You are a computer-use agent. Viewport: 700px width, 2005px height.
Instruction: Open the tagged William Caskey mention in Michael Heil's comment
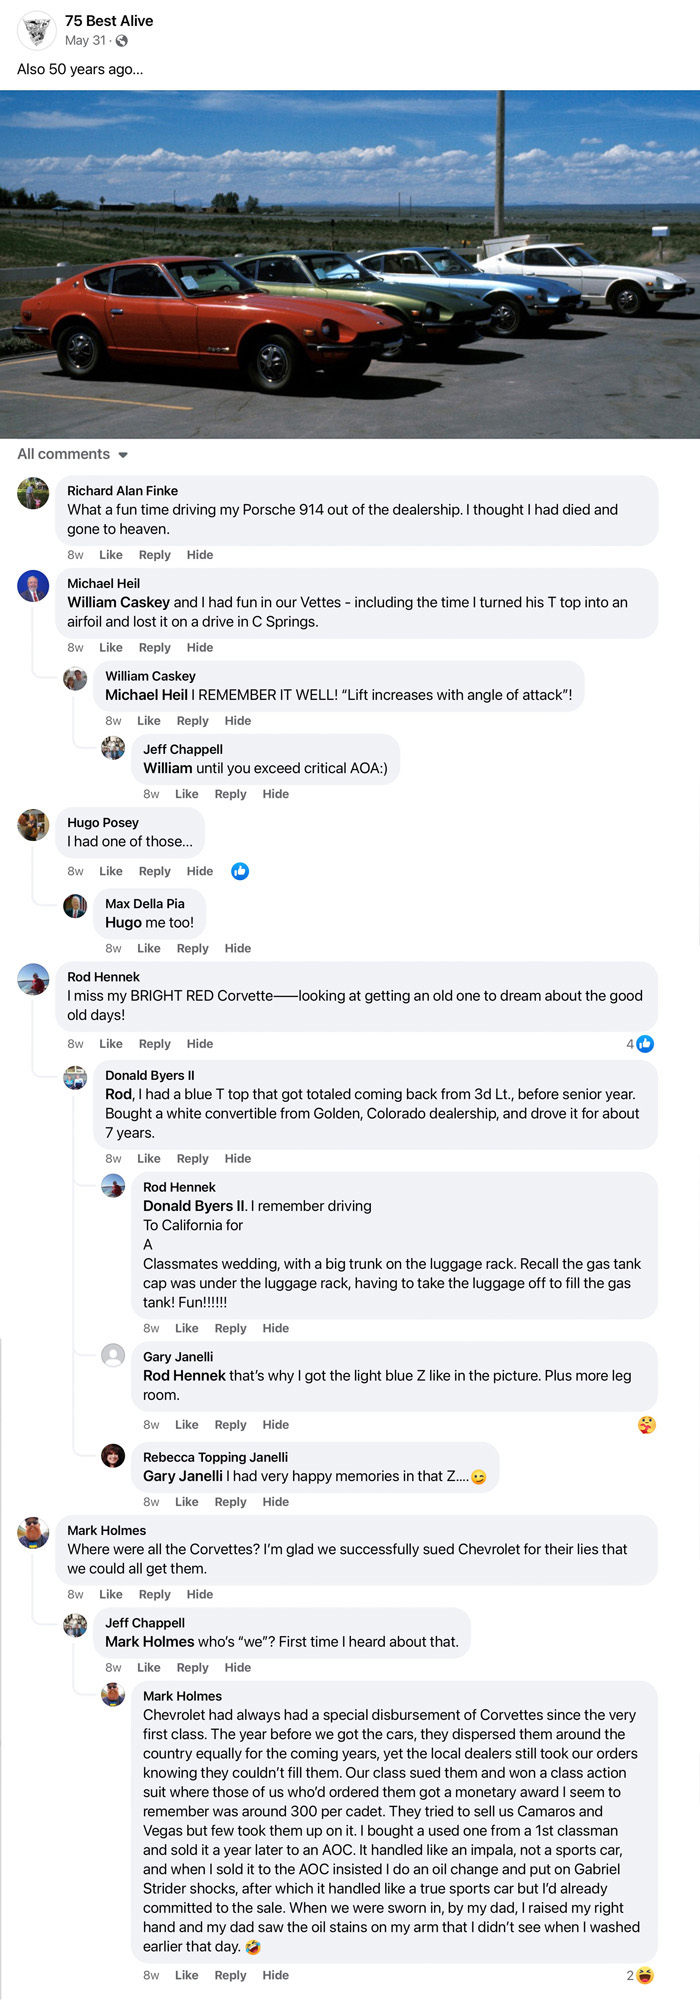point(118,602)
